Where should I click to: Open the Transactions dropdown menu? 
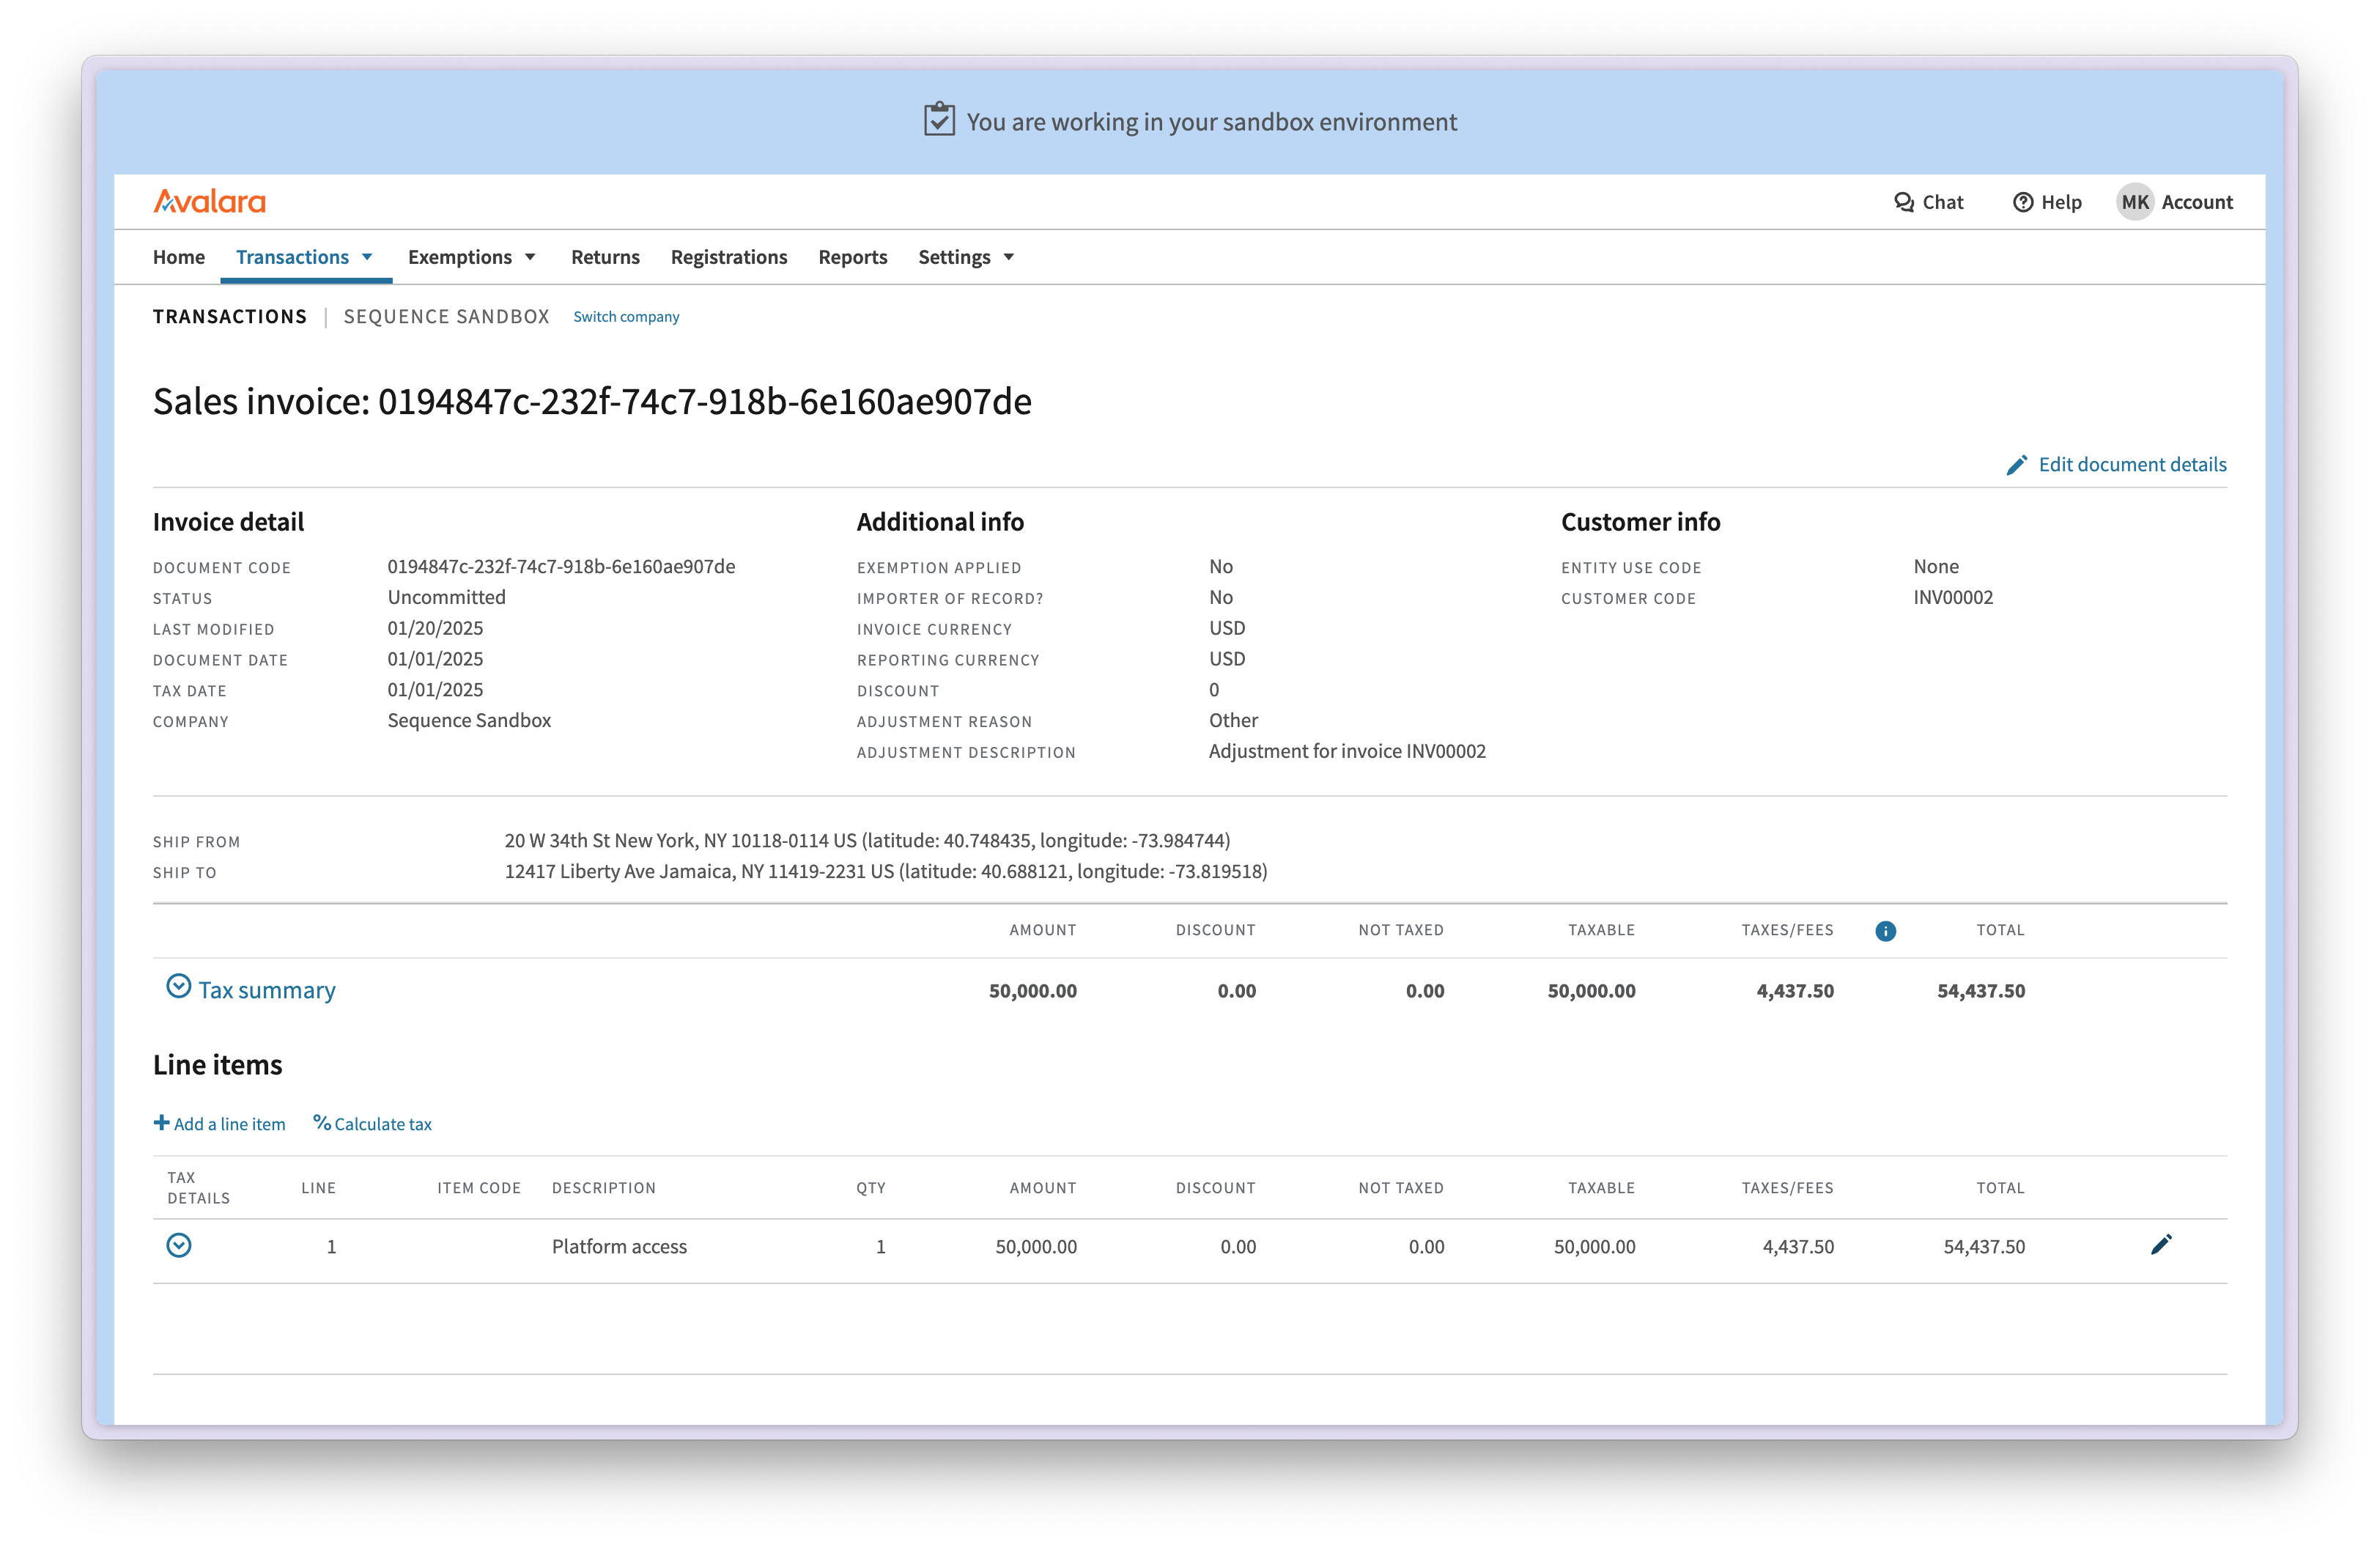pos(304,257)
